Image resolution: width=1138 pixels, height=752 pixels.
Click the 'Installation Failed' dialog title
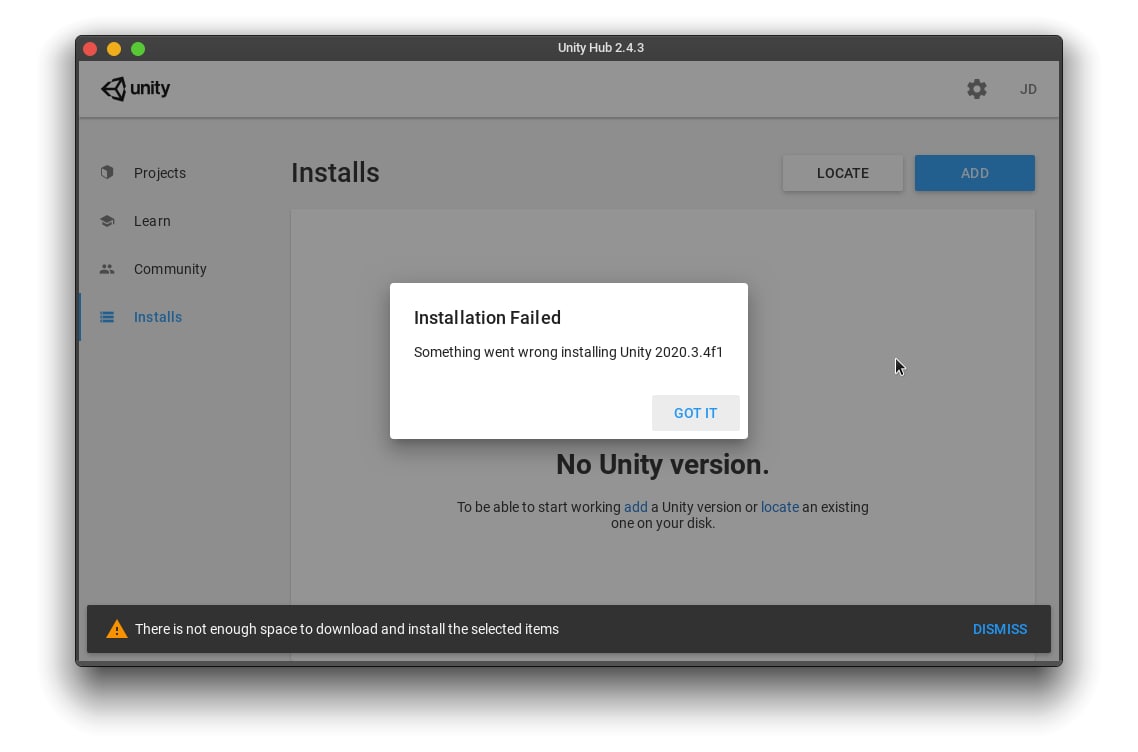(487, 318)
